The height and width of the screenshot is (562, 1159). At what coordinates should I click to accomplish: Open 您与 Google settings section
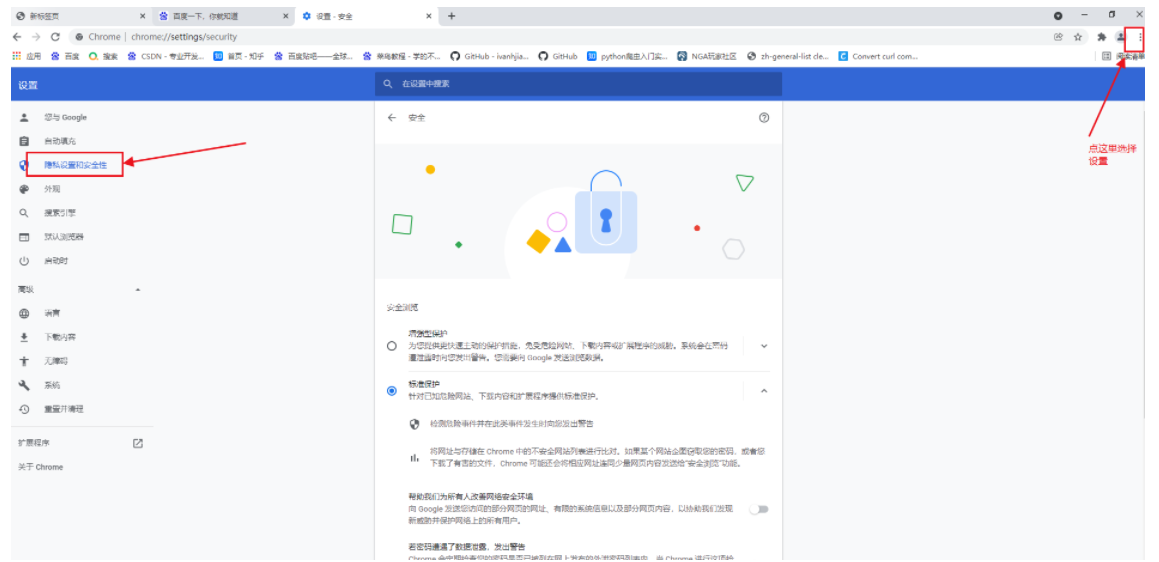pos(65,118)
